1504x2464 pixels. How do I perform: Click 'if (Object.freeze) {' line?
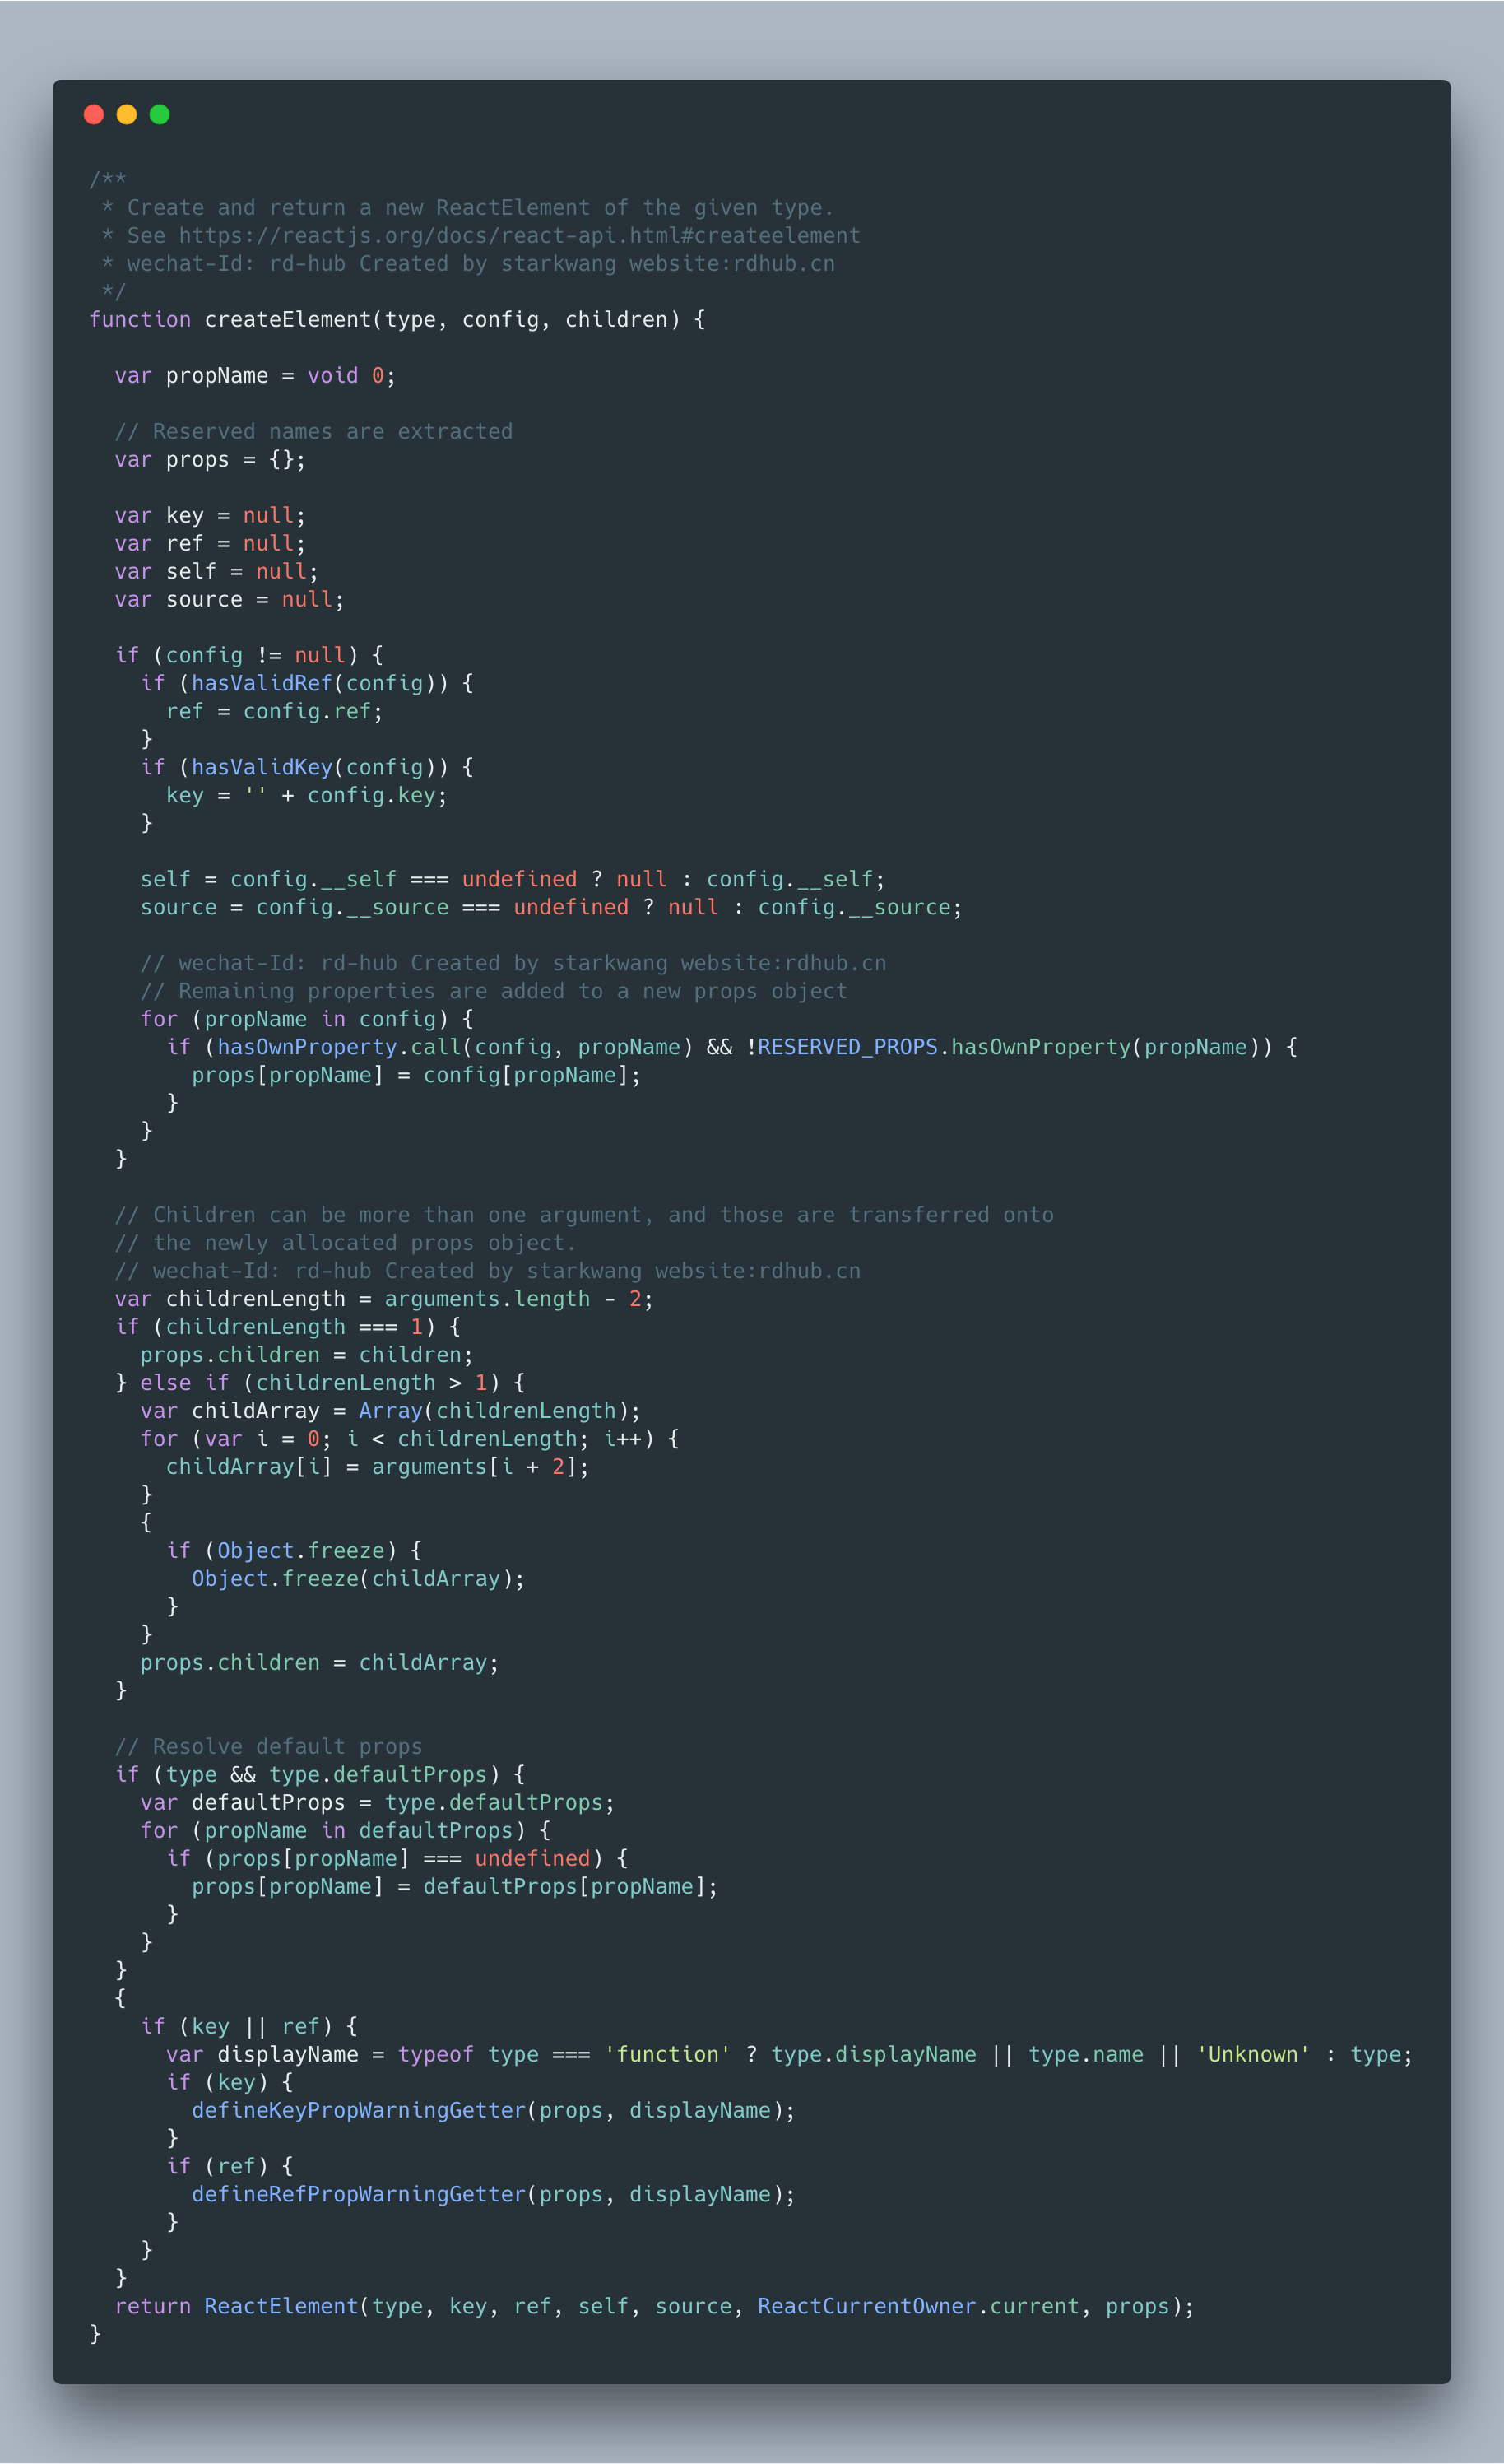tap(294, 1552)
